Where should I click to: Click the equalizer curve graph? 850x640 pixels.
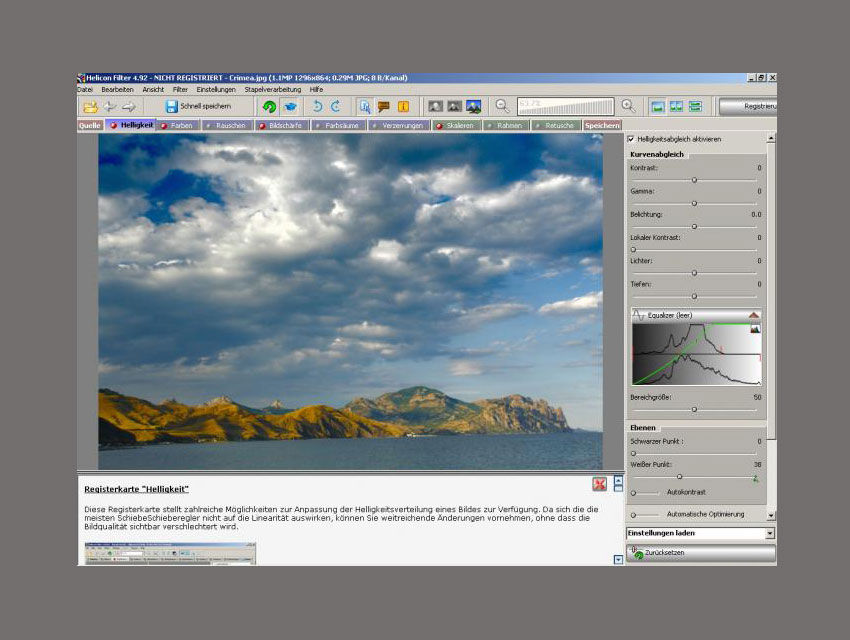(x=697, y=354)
